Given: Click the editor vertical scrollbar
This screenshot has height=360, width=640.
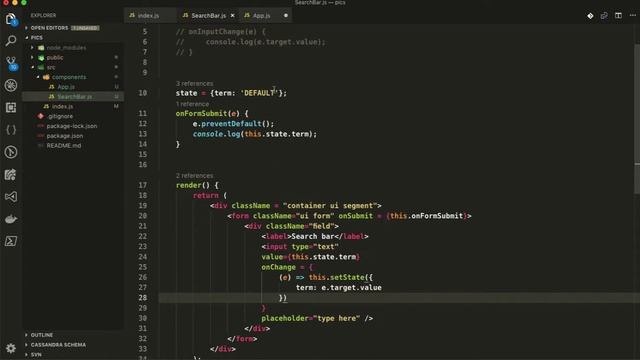Looking at the screenshot, I should (x=637, y=118).
